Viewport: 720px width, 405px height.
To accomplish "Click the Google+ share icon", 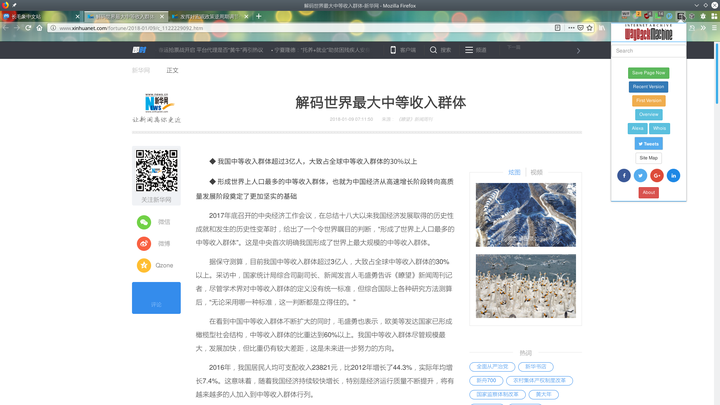I will [657, 175].
